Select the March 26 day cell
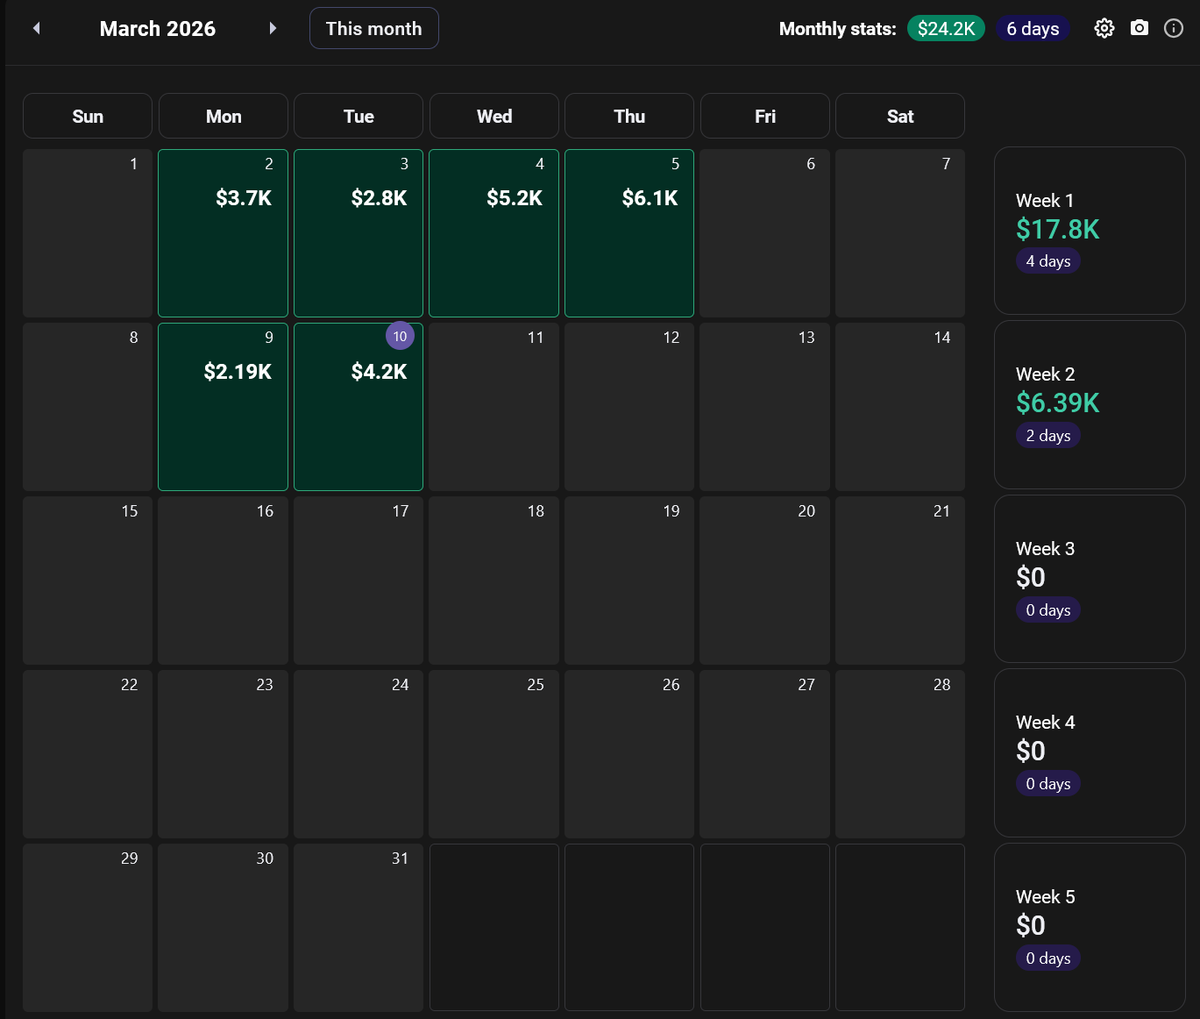1200x1019 pixels. point(629,754)
